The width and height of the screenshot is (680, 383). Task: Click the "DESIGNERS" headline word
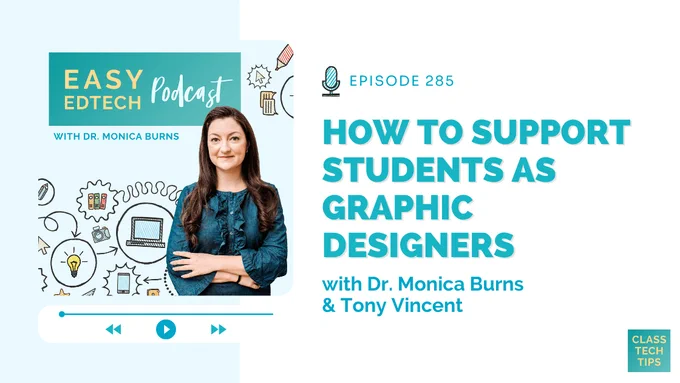click(x=418, y=245)
